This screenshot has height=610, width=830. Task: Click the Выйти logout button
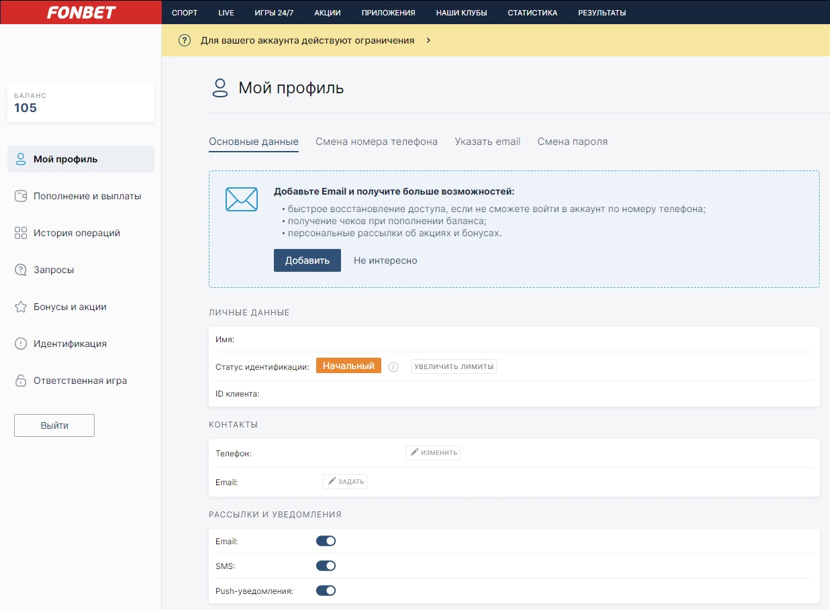(54, 425)
